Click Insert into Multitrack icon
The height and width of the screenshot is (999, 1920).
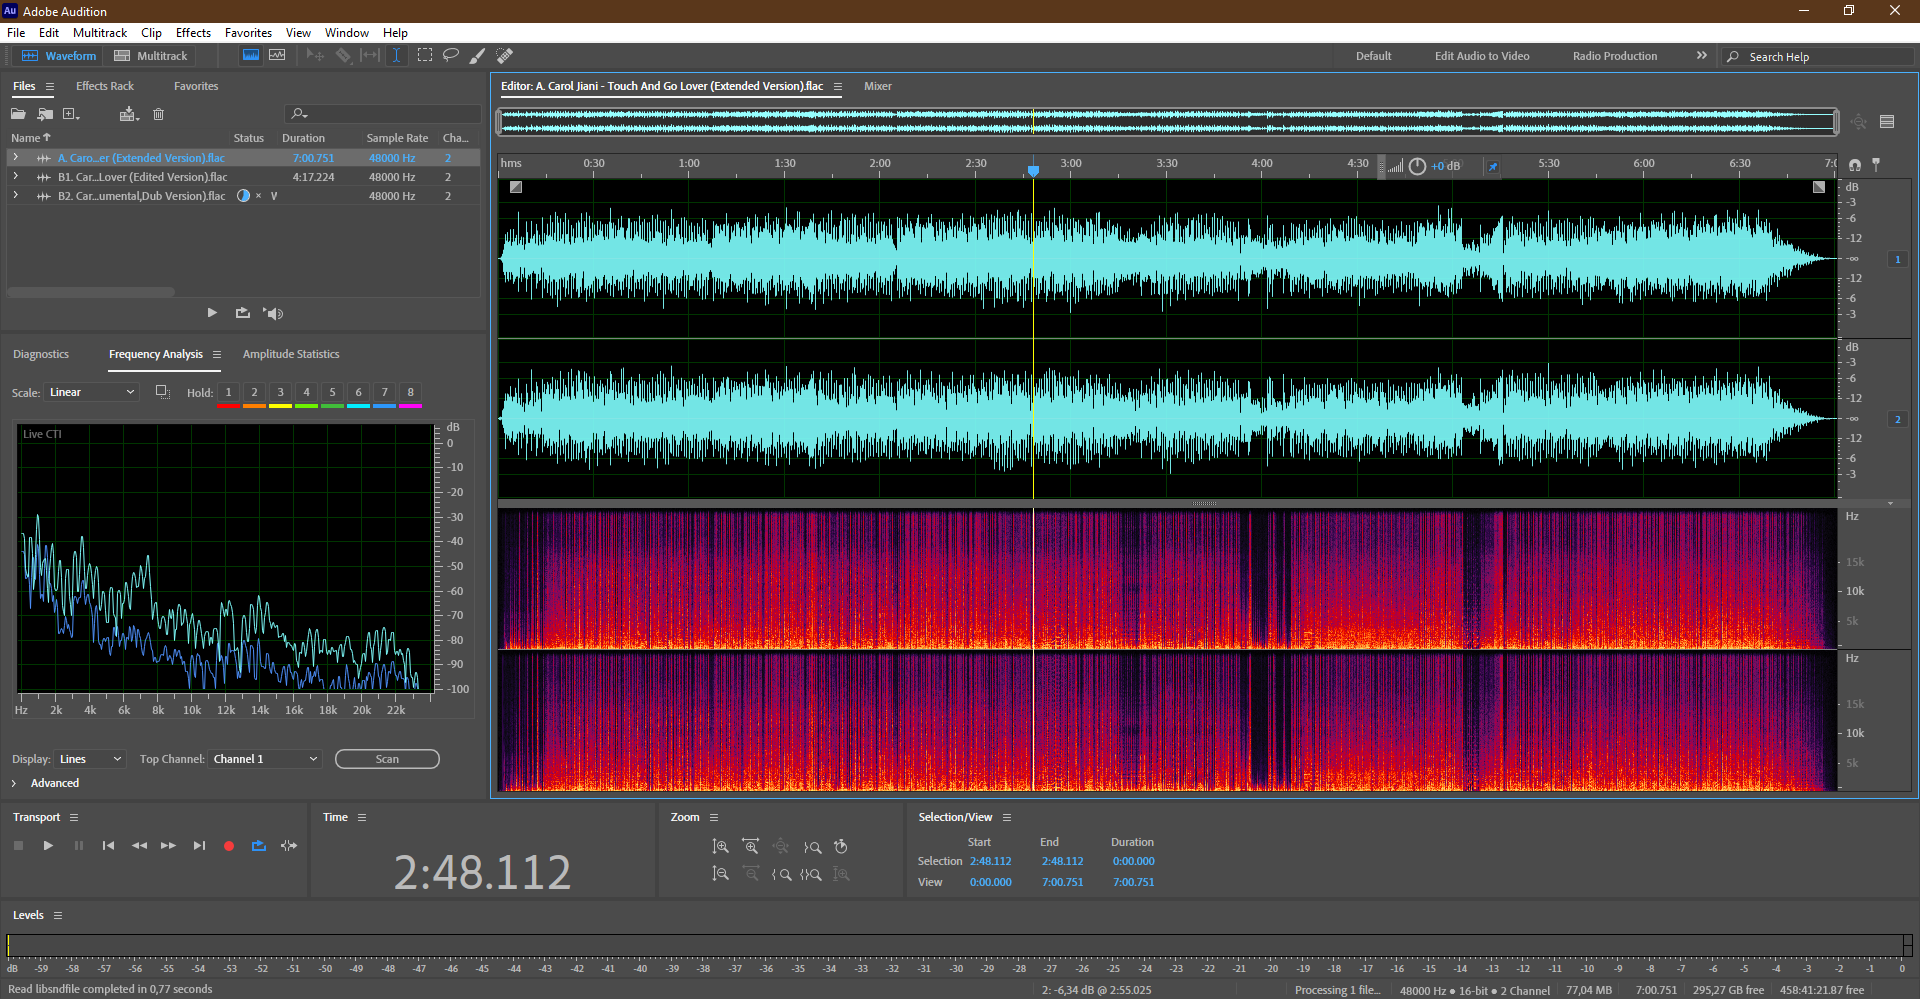click(128, 114)
